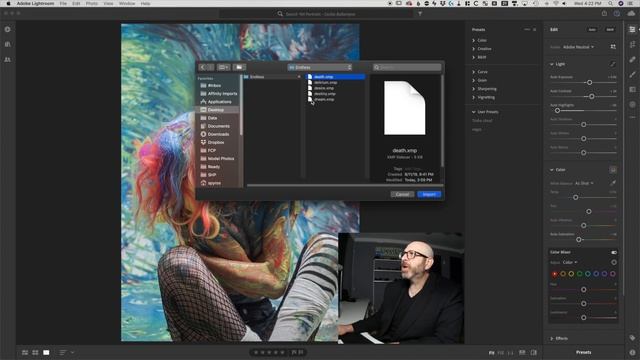This screenshot has width=640, height=360.
Task: Collapse the User Presets group
Action: [x=473, y=112]
